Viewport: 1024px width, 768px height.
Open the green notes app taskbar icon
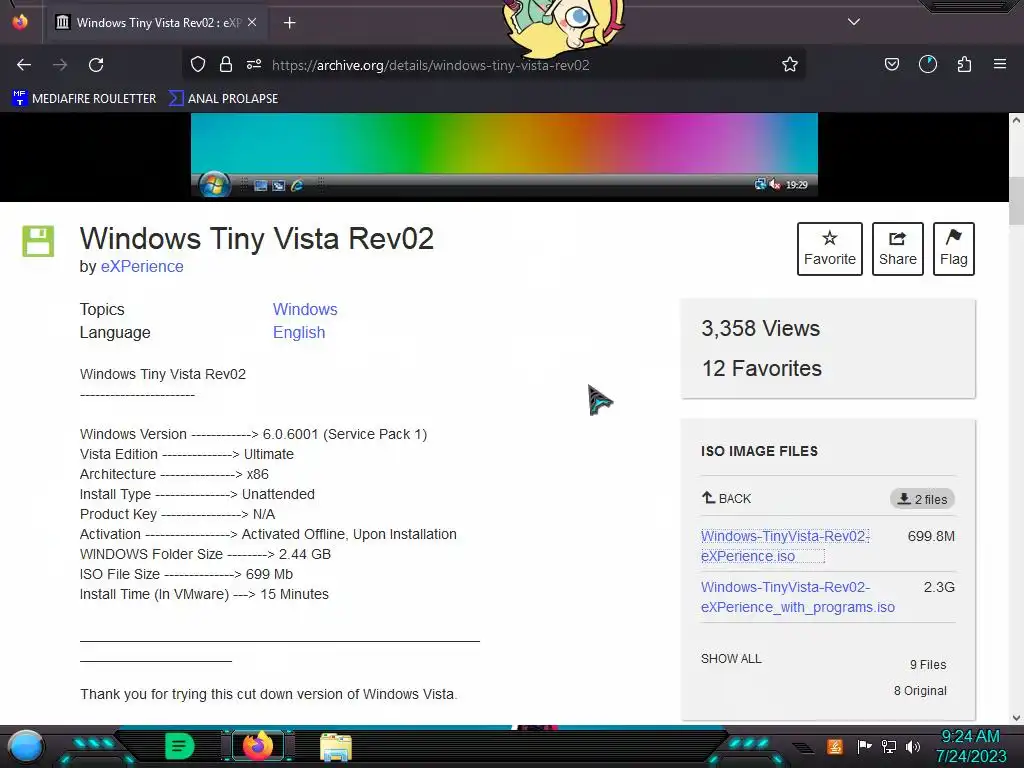click(x=179, y=746)
